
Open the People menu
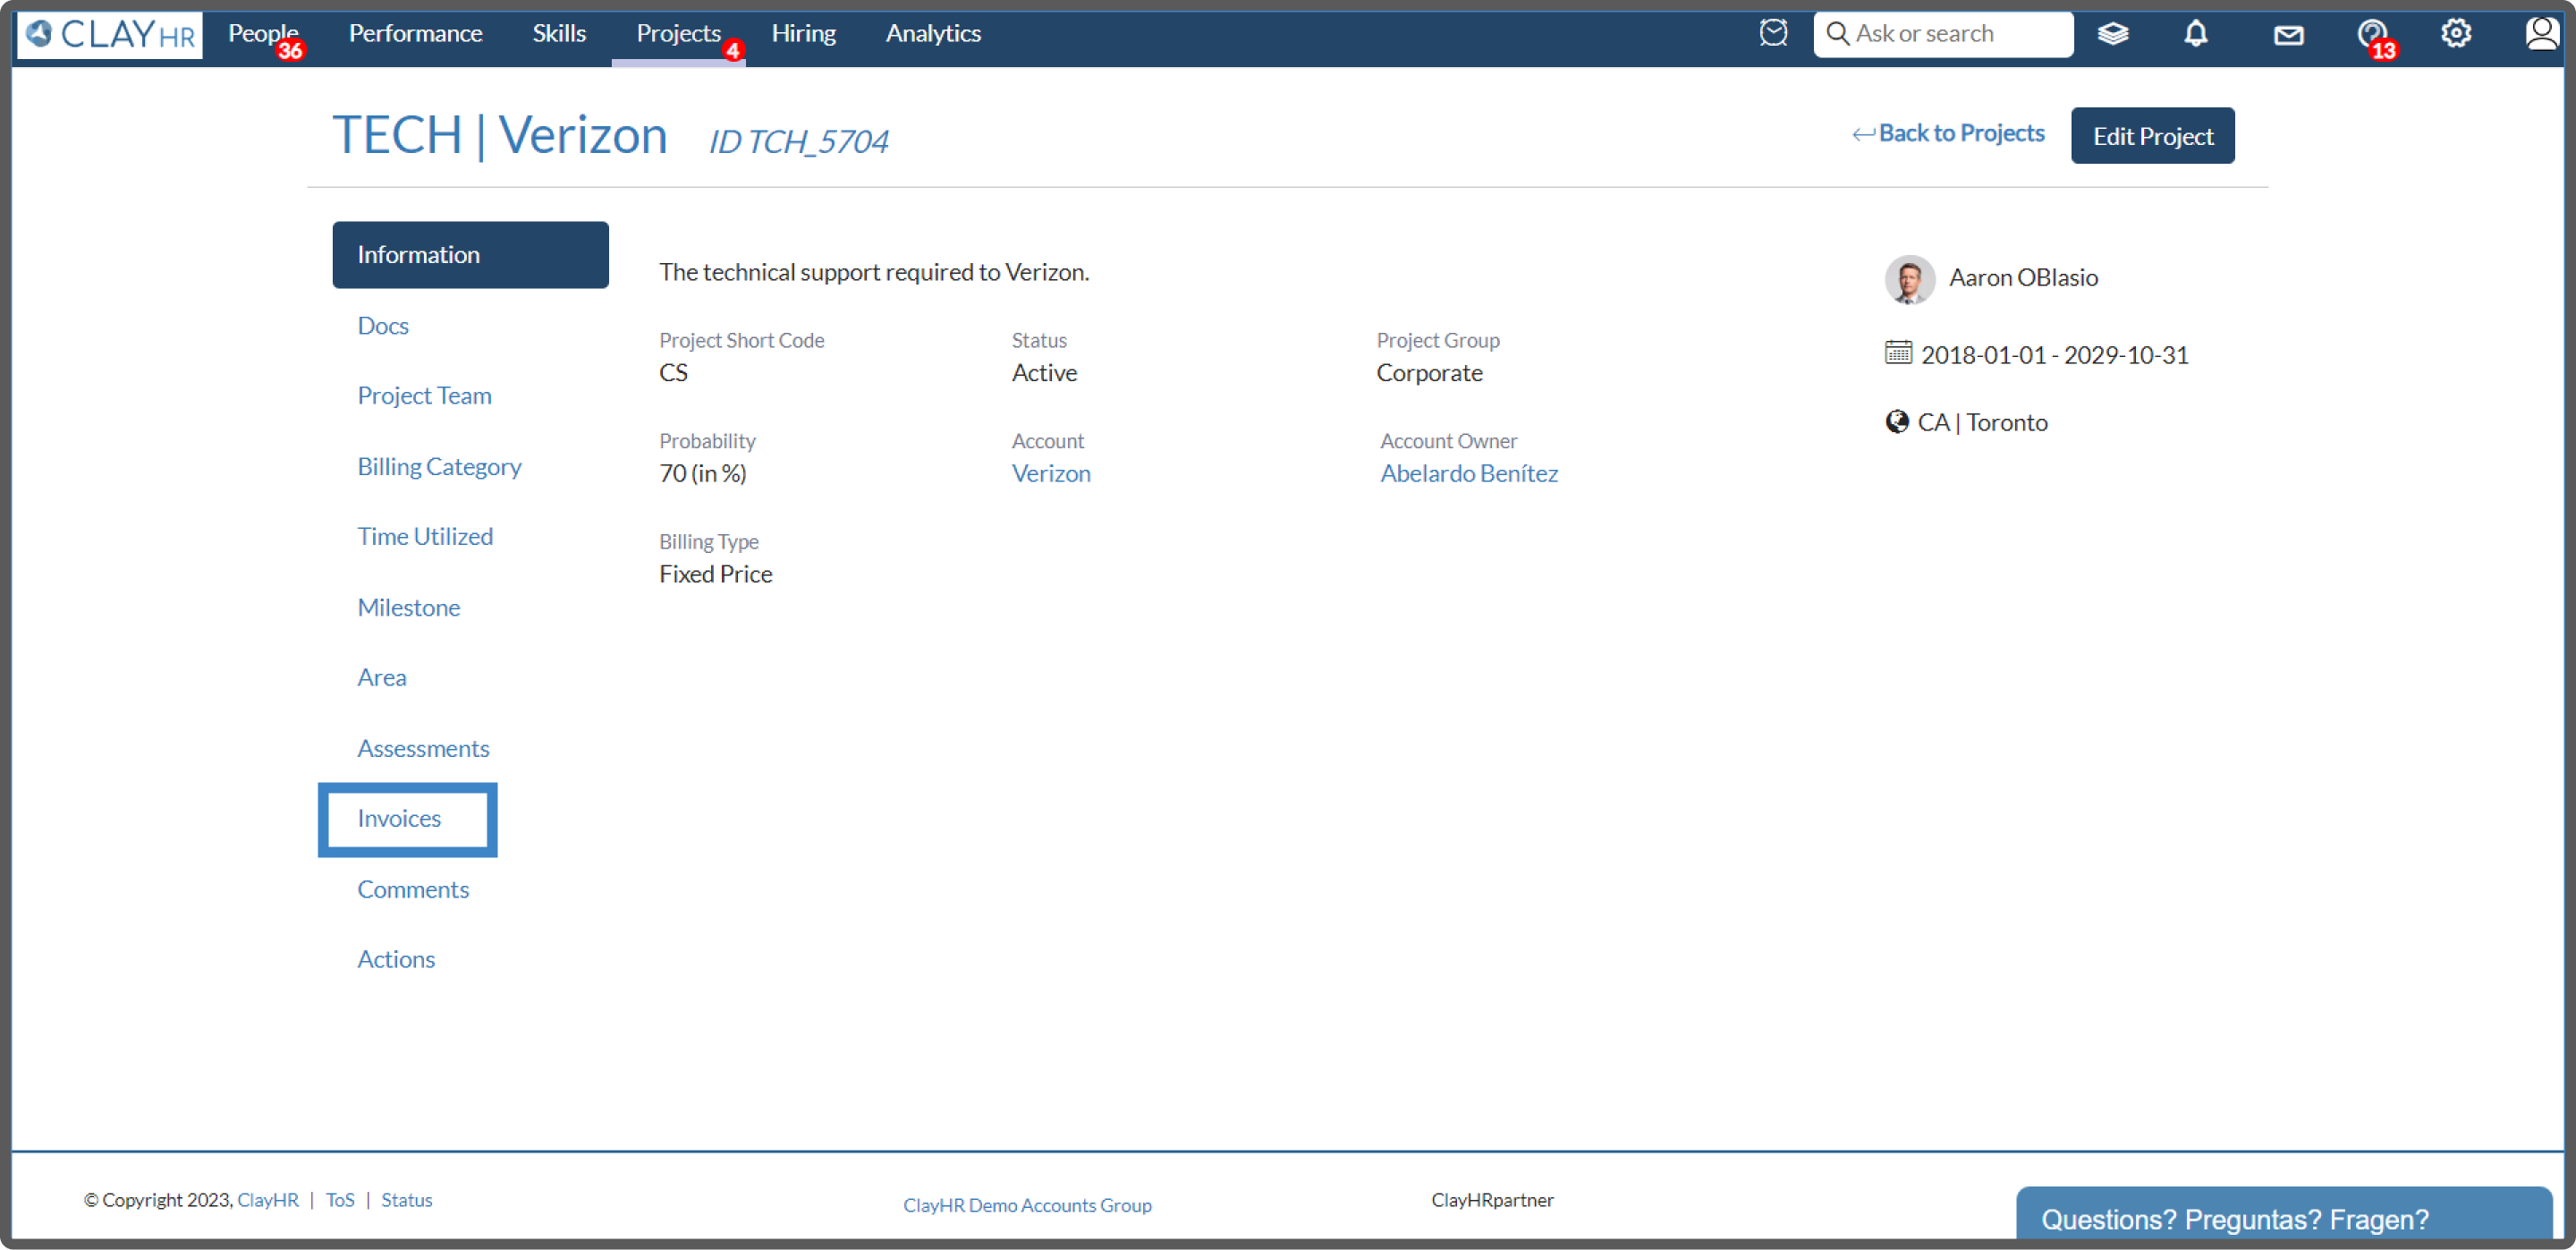coord(263,34)
